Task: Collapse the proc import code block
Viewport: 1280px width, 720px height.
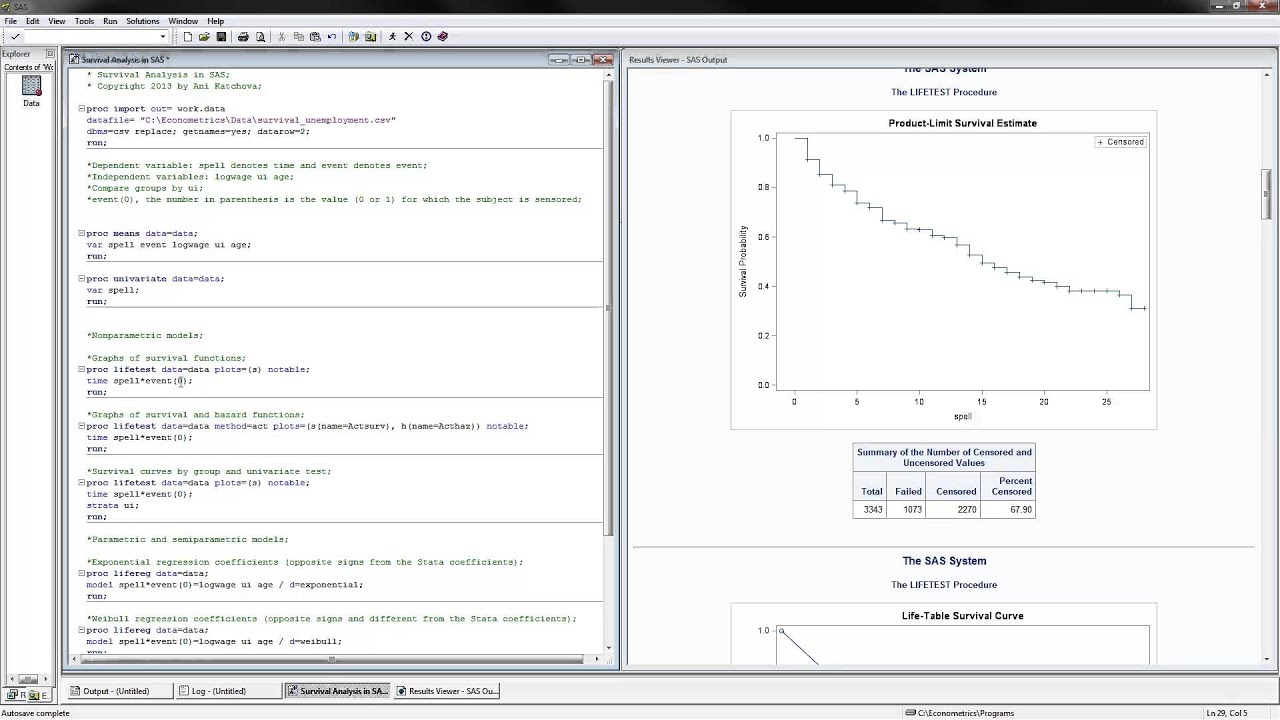Action: click(x=82, y=108)
